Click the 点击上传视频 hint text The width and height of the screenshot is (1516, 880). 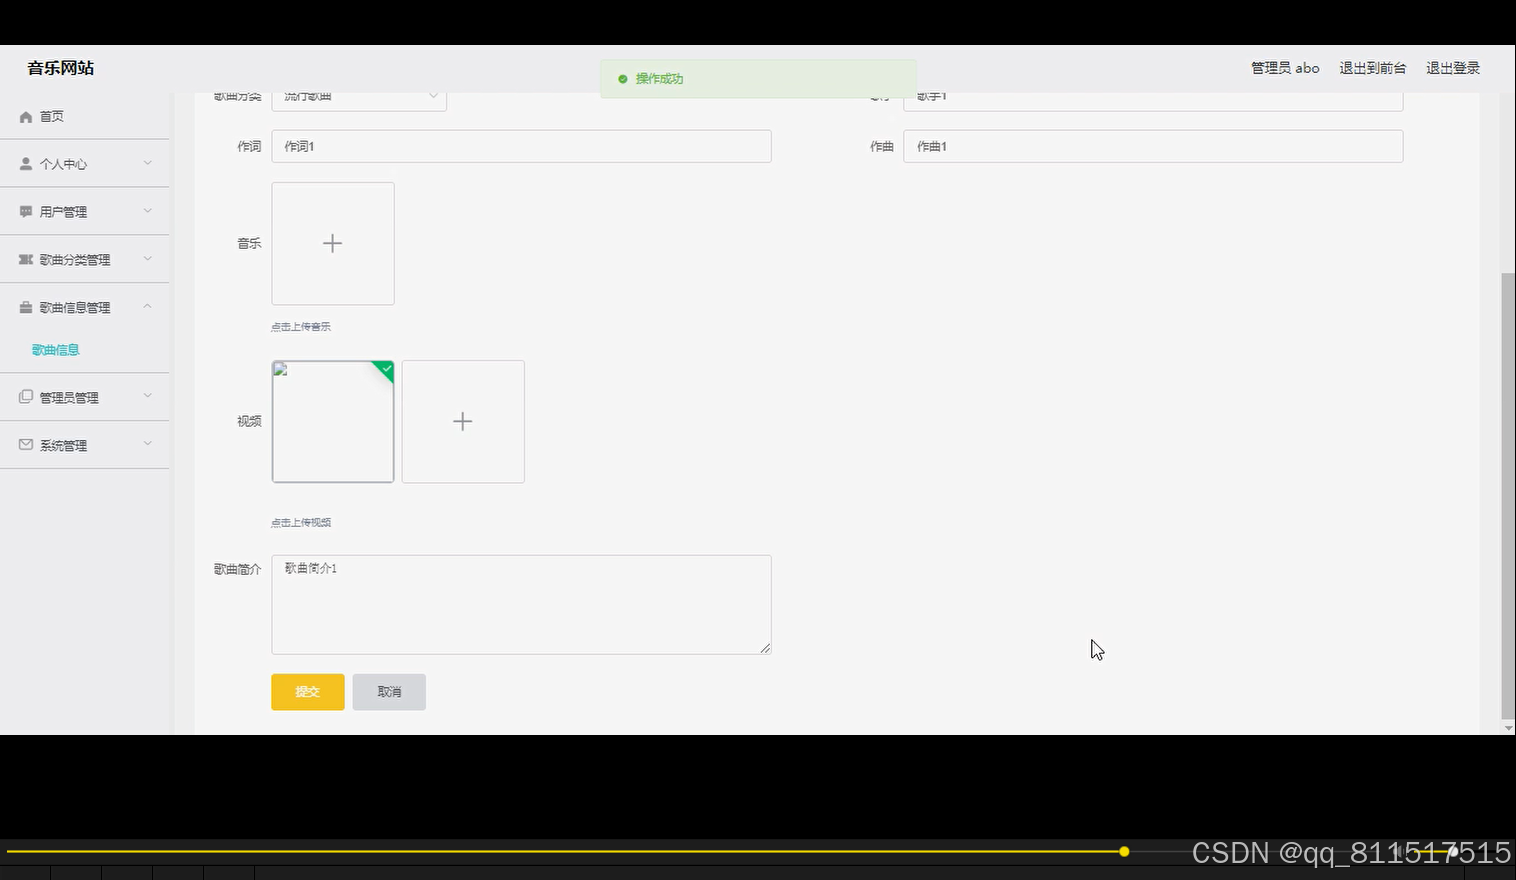(x=301, y=523)
